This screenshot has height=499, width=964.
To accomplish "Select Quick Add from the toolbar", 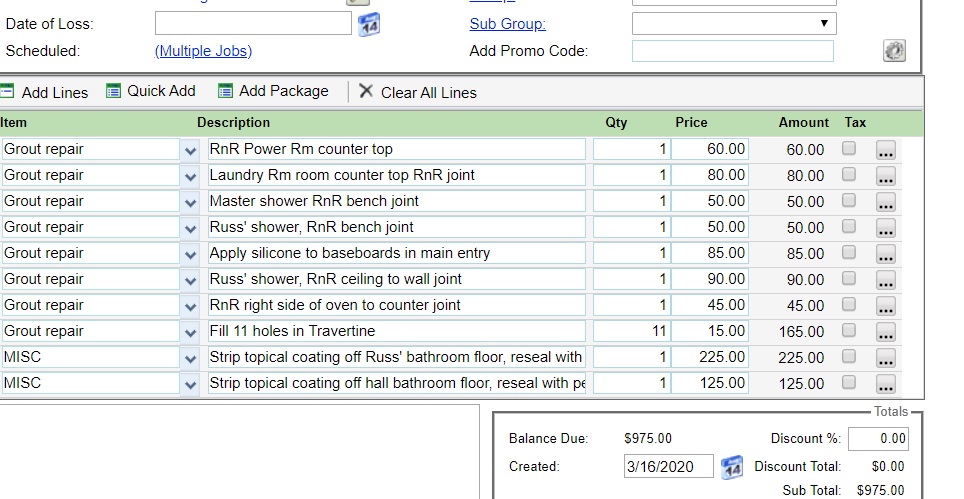I will [150, 91].
